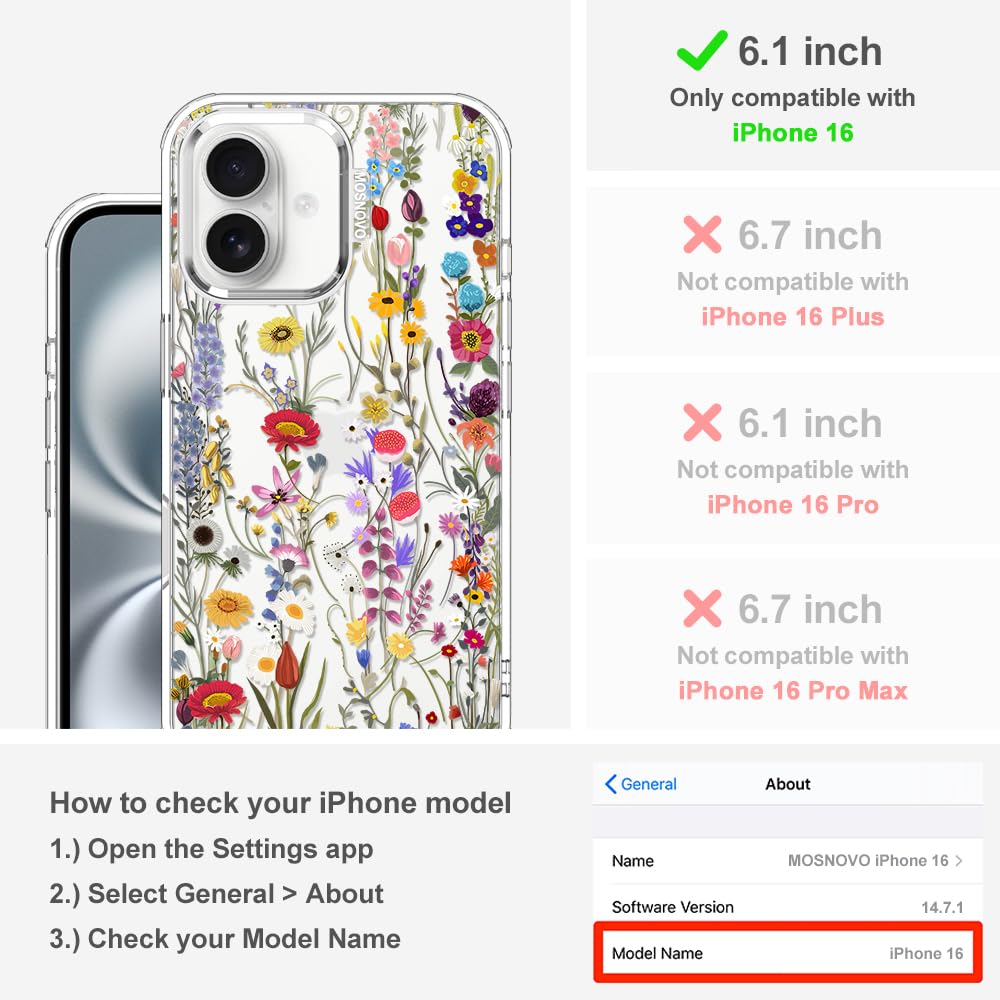This screenshot has width=1000, height=1000.
Task: Click the How to check your iPhone model heading
Action: click(x=281, y=803)
